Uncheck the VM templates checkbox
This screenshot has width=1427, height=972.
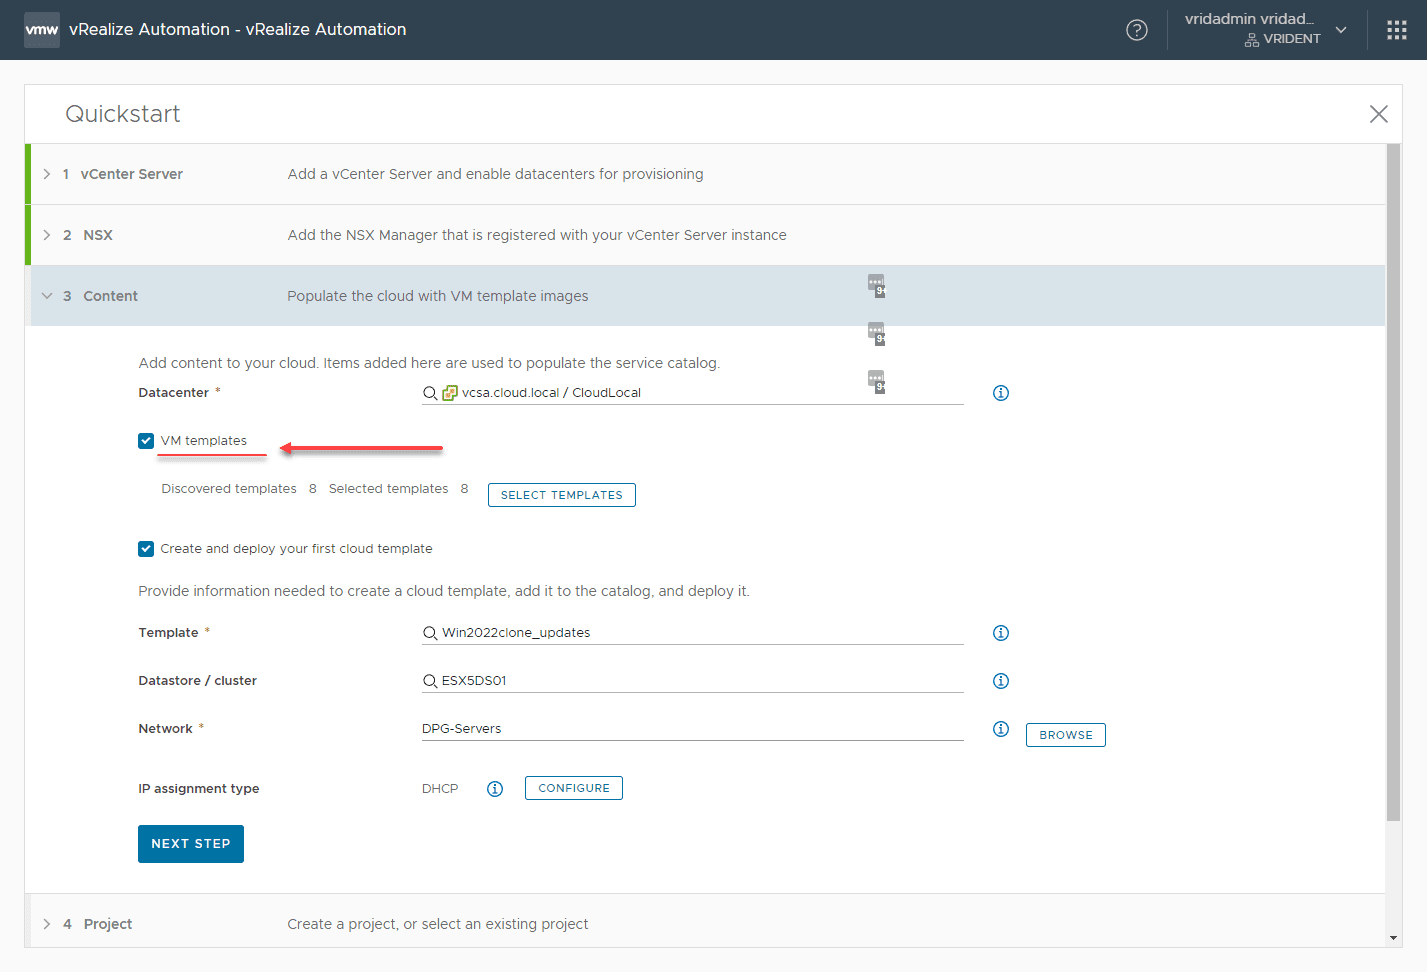[x=146, y=441]
